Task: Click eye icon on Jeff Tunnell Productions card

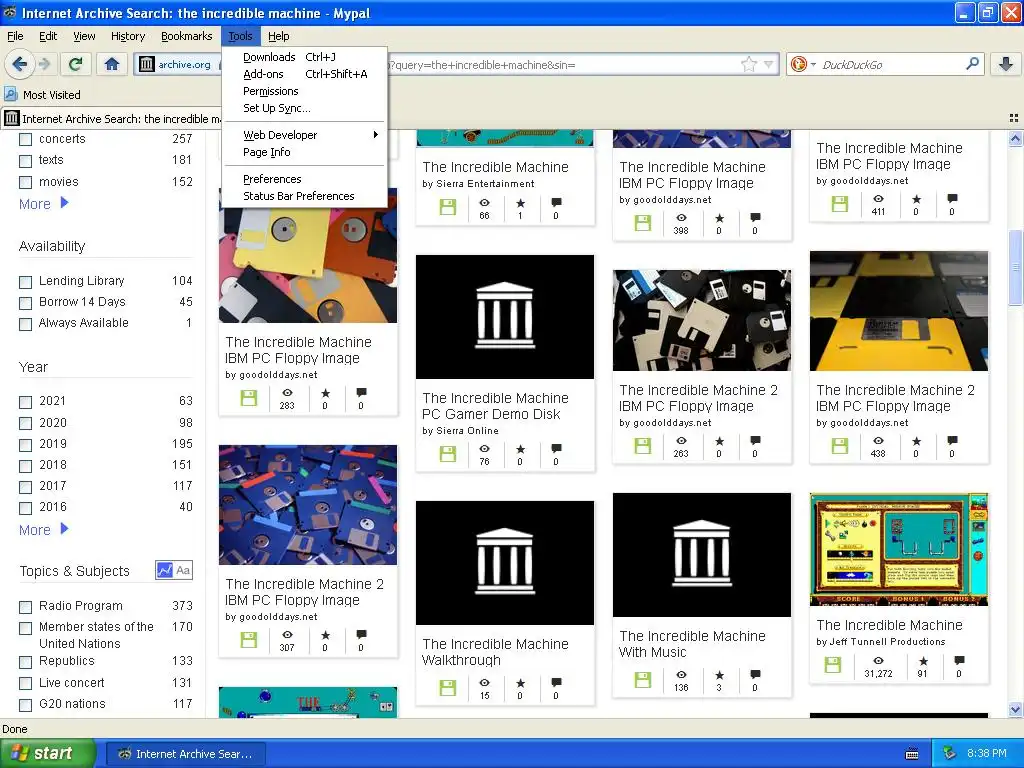Action: point(878,661)
